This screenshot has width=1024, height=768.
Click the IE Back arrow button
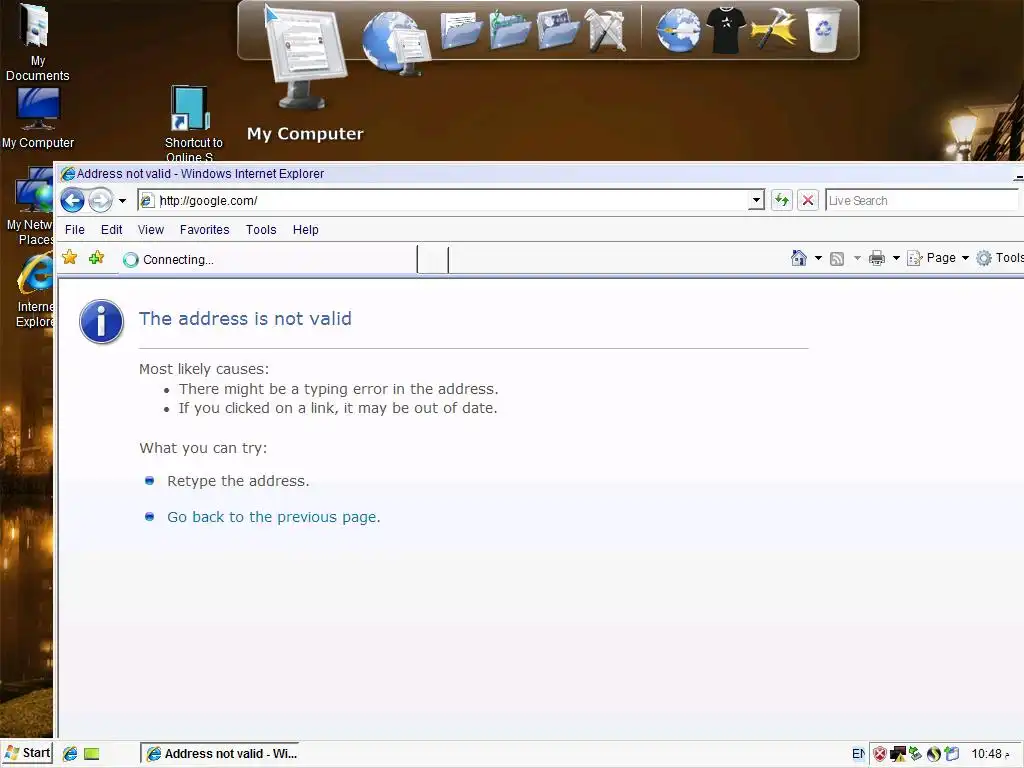(x=72, y=200)
